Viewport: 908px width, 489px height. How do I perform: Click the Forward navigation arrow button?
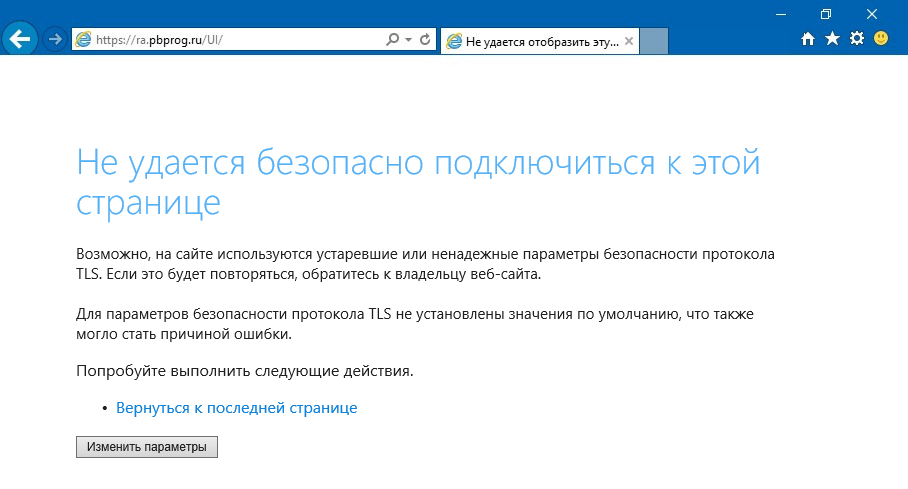[55, 39]
